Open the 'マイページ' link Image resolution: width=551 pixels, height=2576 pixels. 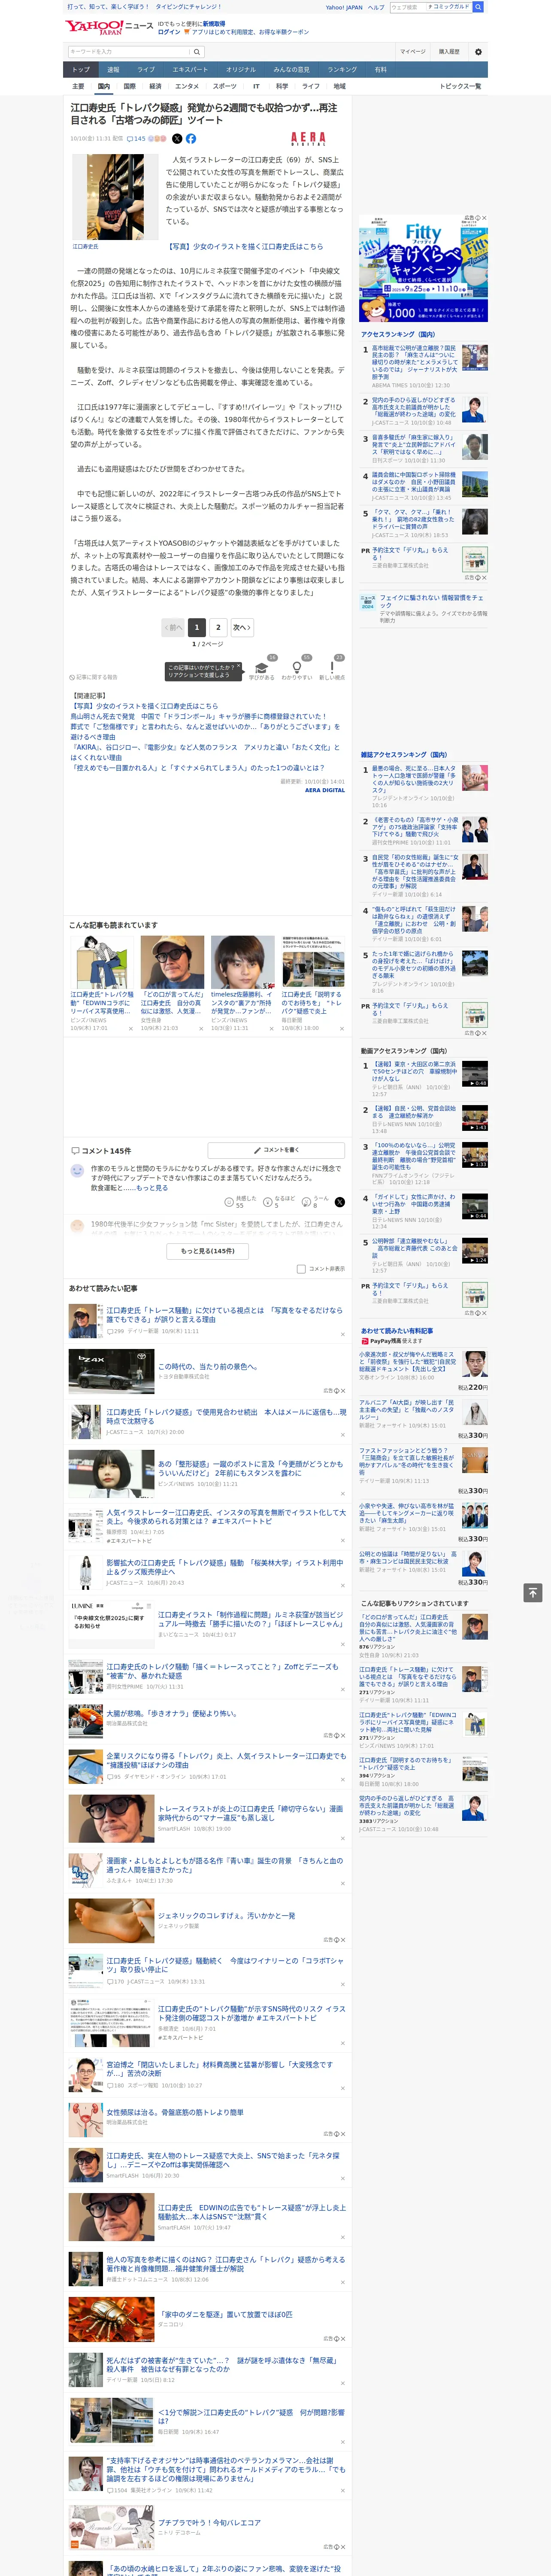point(412,51)
